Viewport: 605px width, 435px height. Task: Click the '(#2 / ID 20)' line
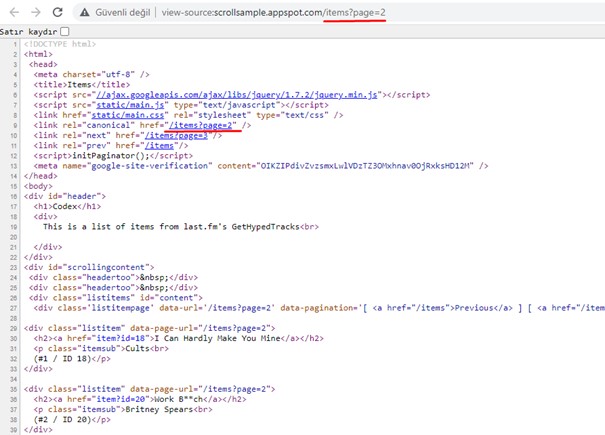(72, 419)
